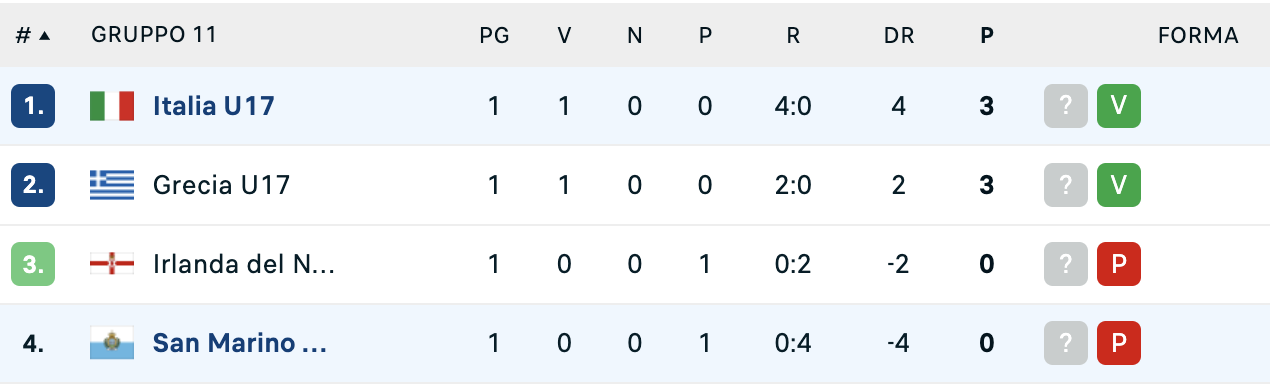
Task: Open Italia U17's green V form badge
Action: point(1119,106)
